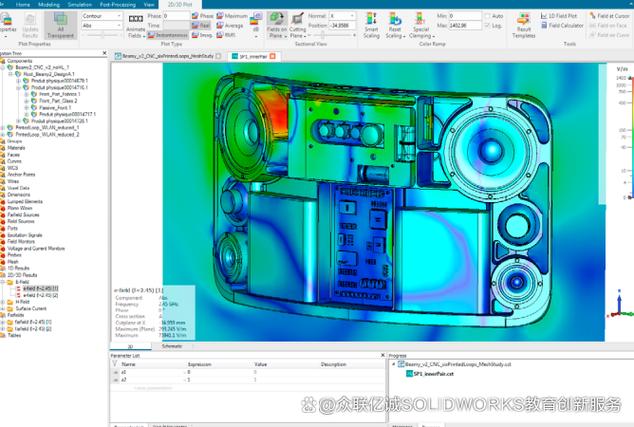
Task: Open the Simulation ribbon tab
Action: pyautogui.click(x=80, y=4)
